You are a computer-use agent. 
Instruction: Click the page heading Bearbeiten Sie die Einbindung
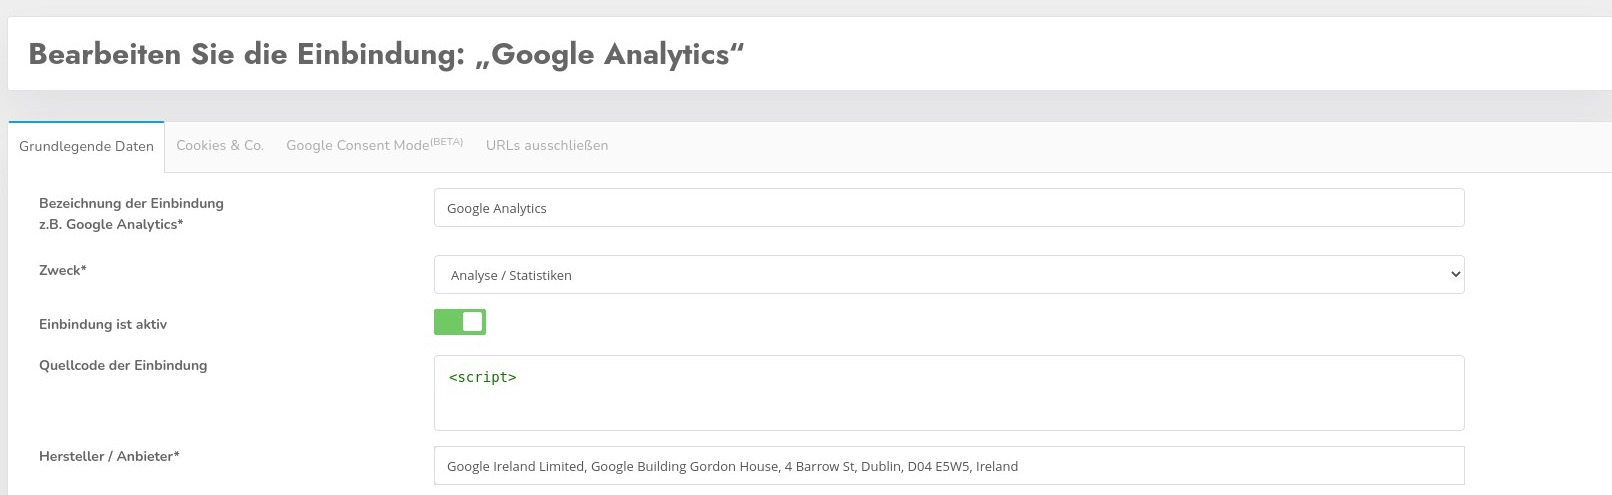[x=386, y=54]
